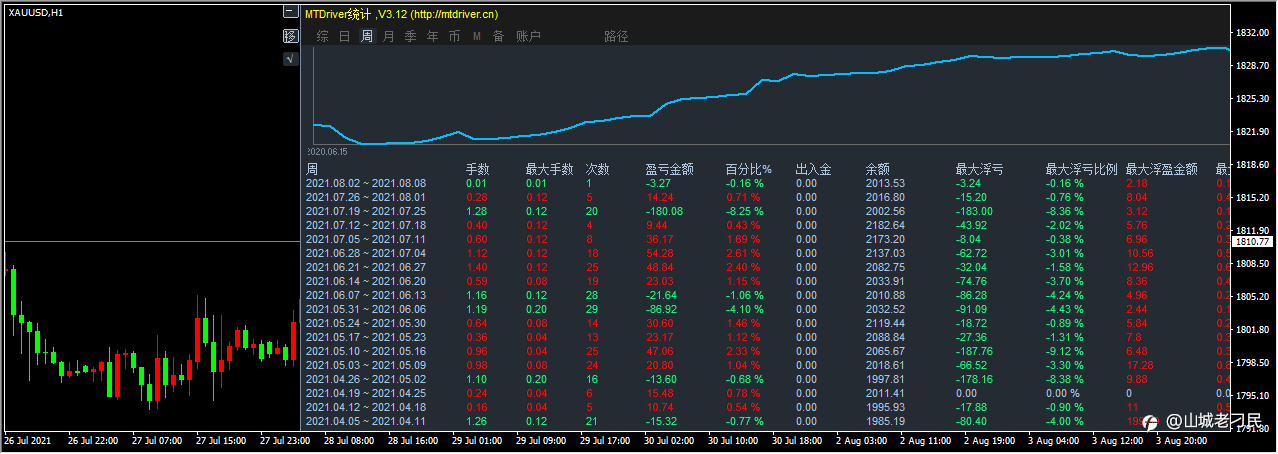Viewport: 1278px width, 454px height.
Task: Select the 周 weekly tab
Action: (367, 36)
